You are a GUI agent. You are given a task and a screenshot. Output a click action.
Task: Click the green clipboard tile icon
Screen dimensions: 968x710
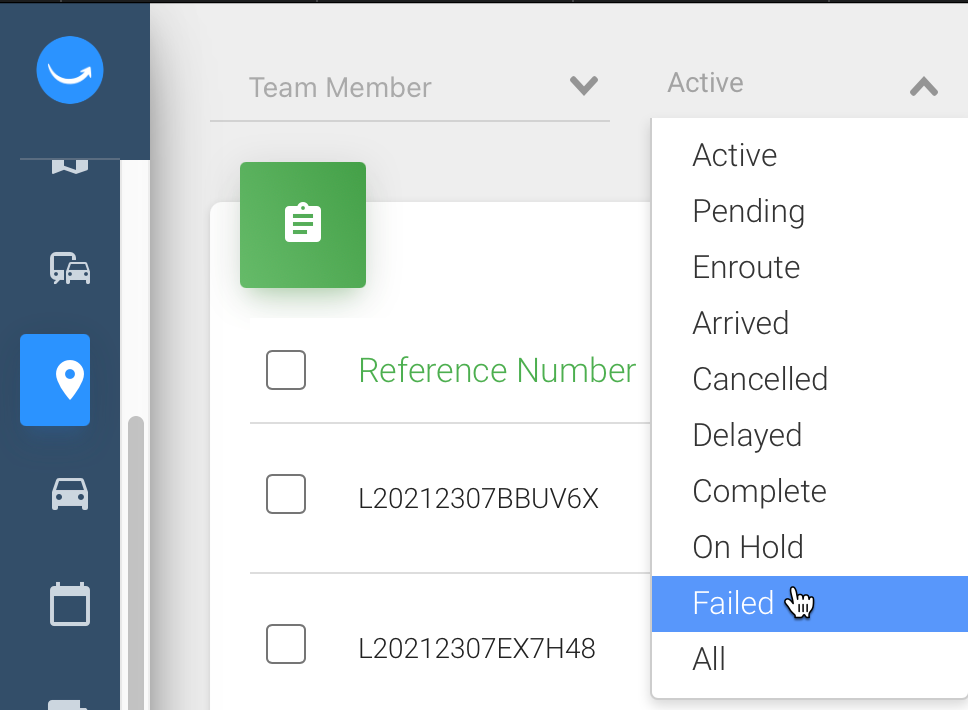click(302, 225)
